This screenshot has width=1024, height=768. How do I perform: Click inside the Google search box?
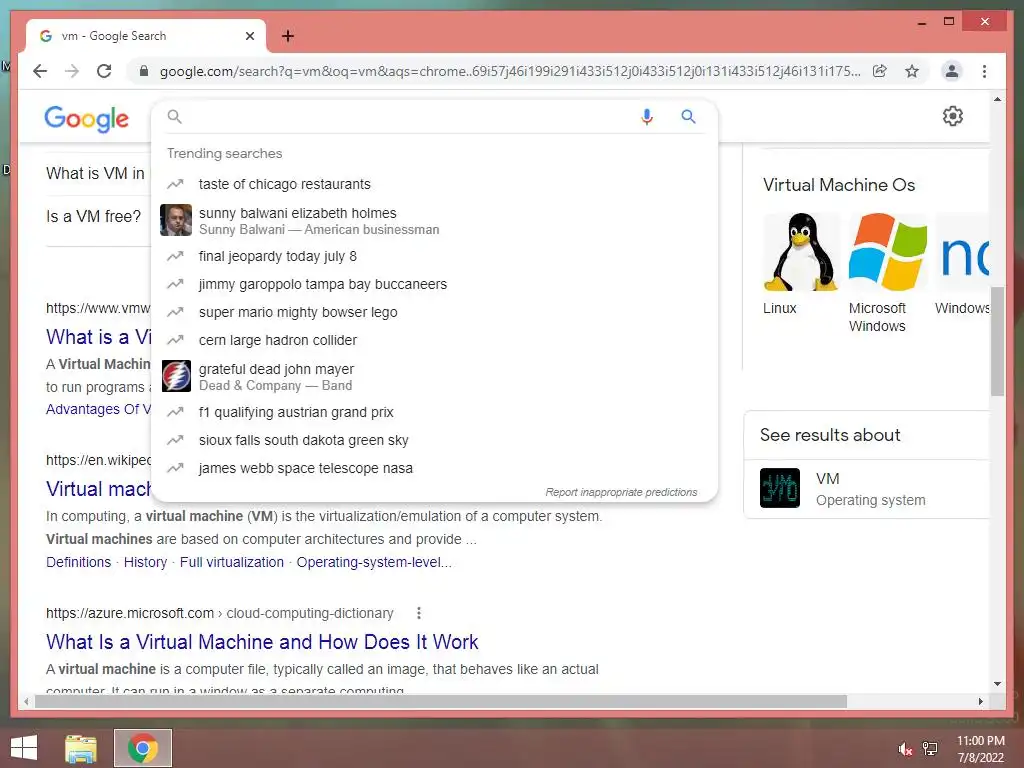point(408,117)
